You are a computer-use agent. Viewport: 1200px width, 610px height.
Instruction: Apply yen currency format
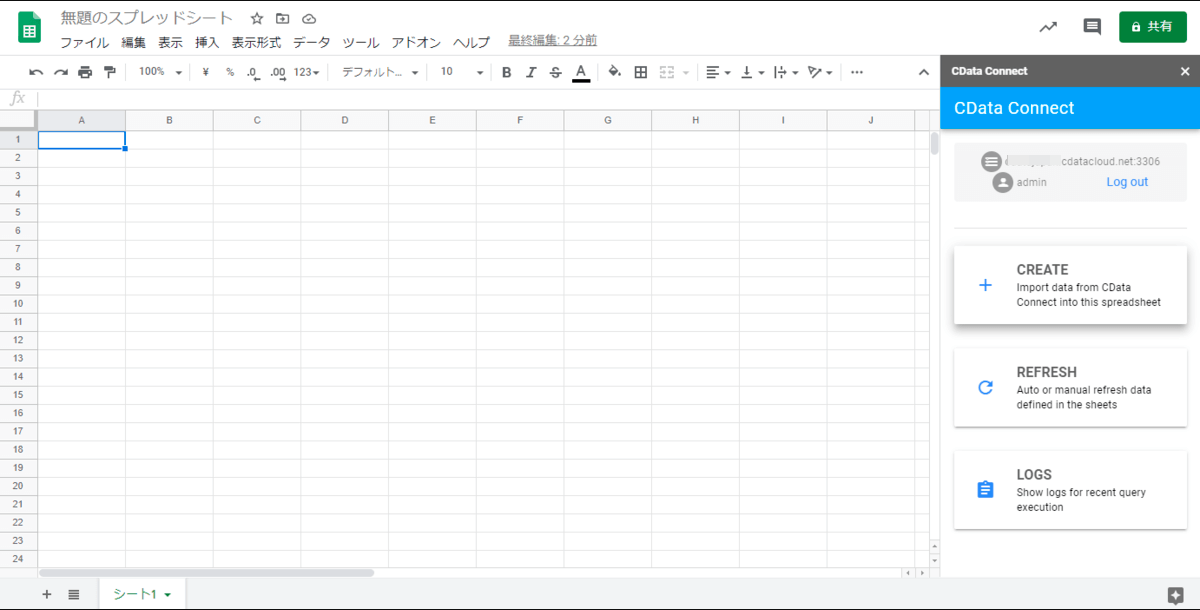(206, 72)
